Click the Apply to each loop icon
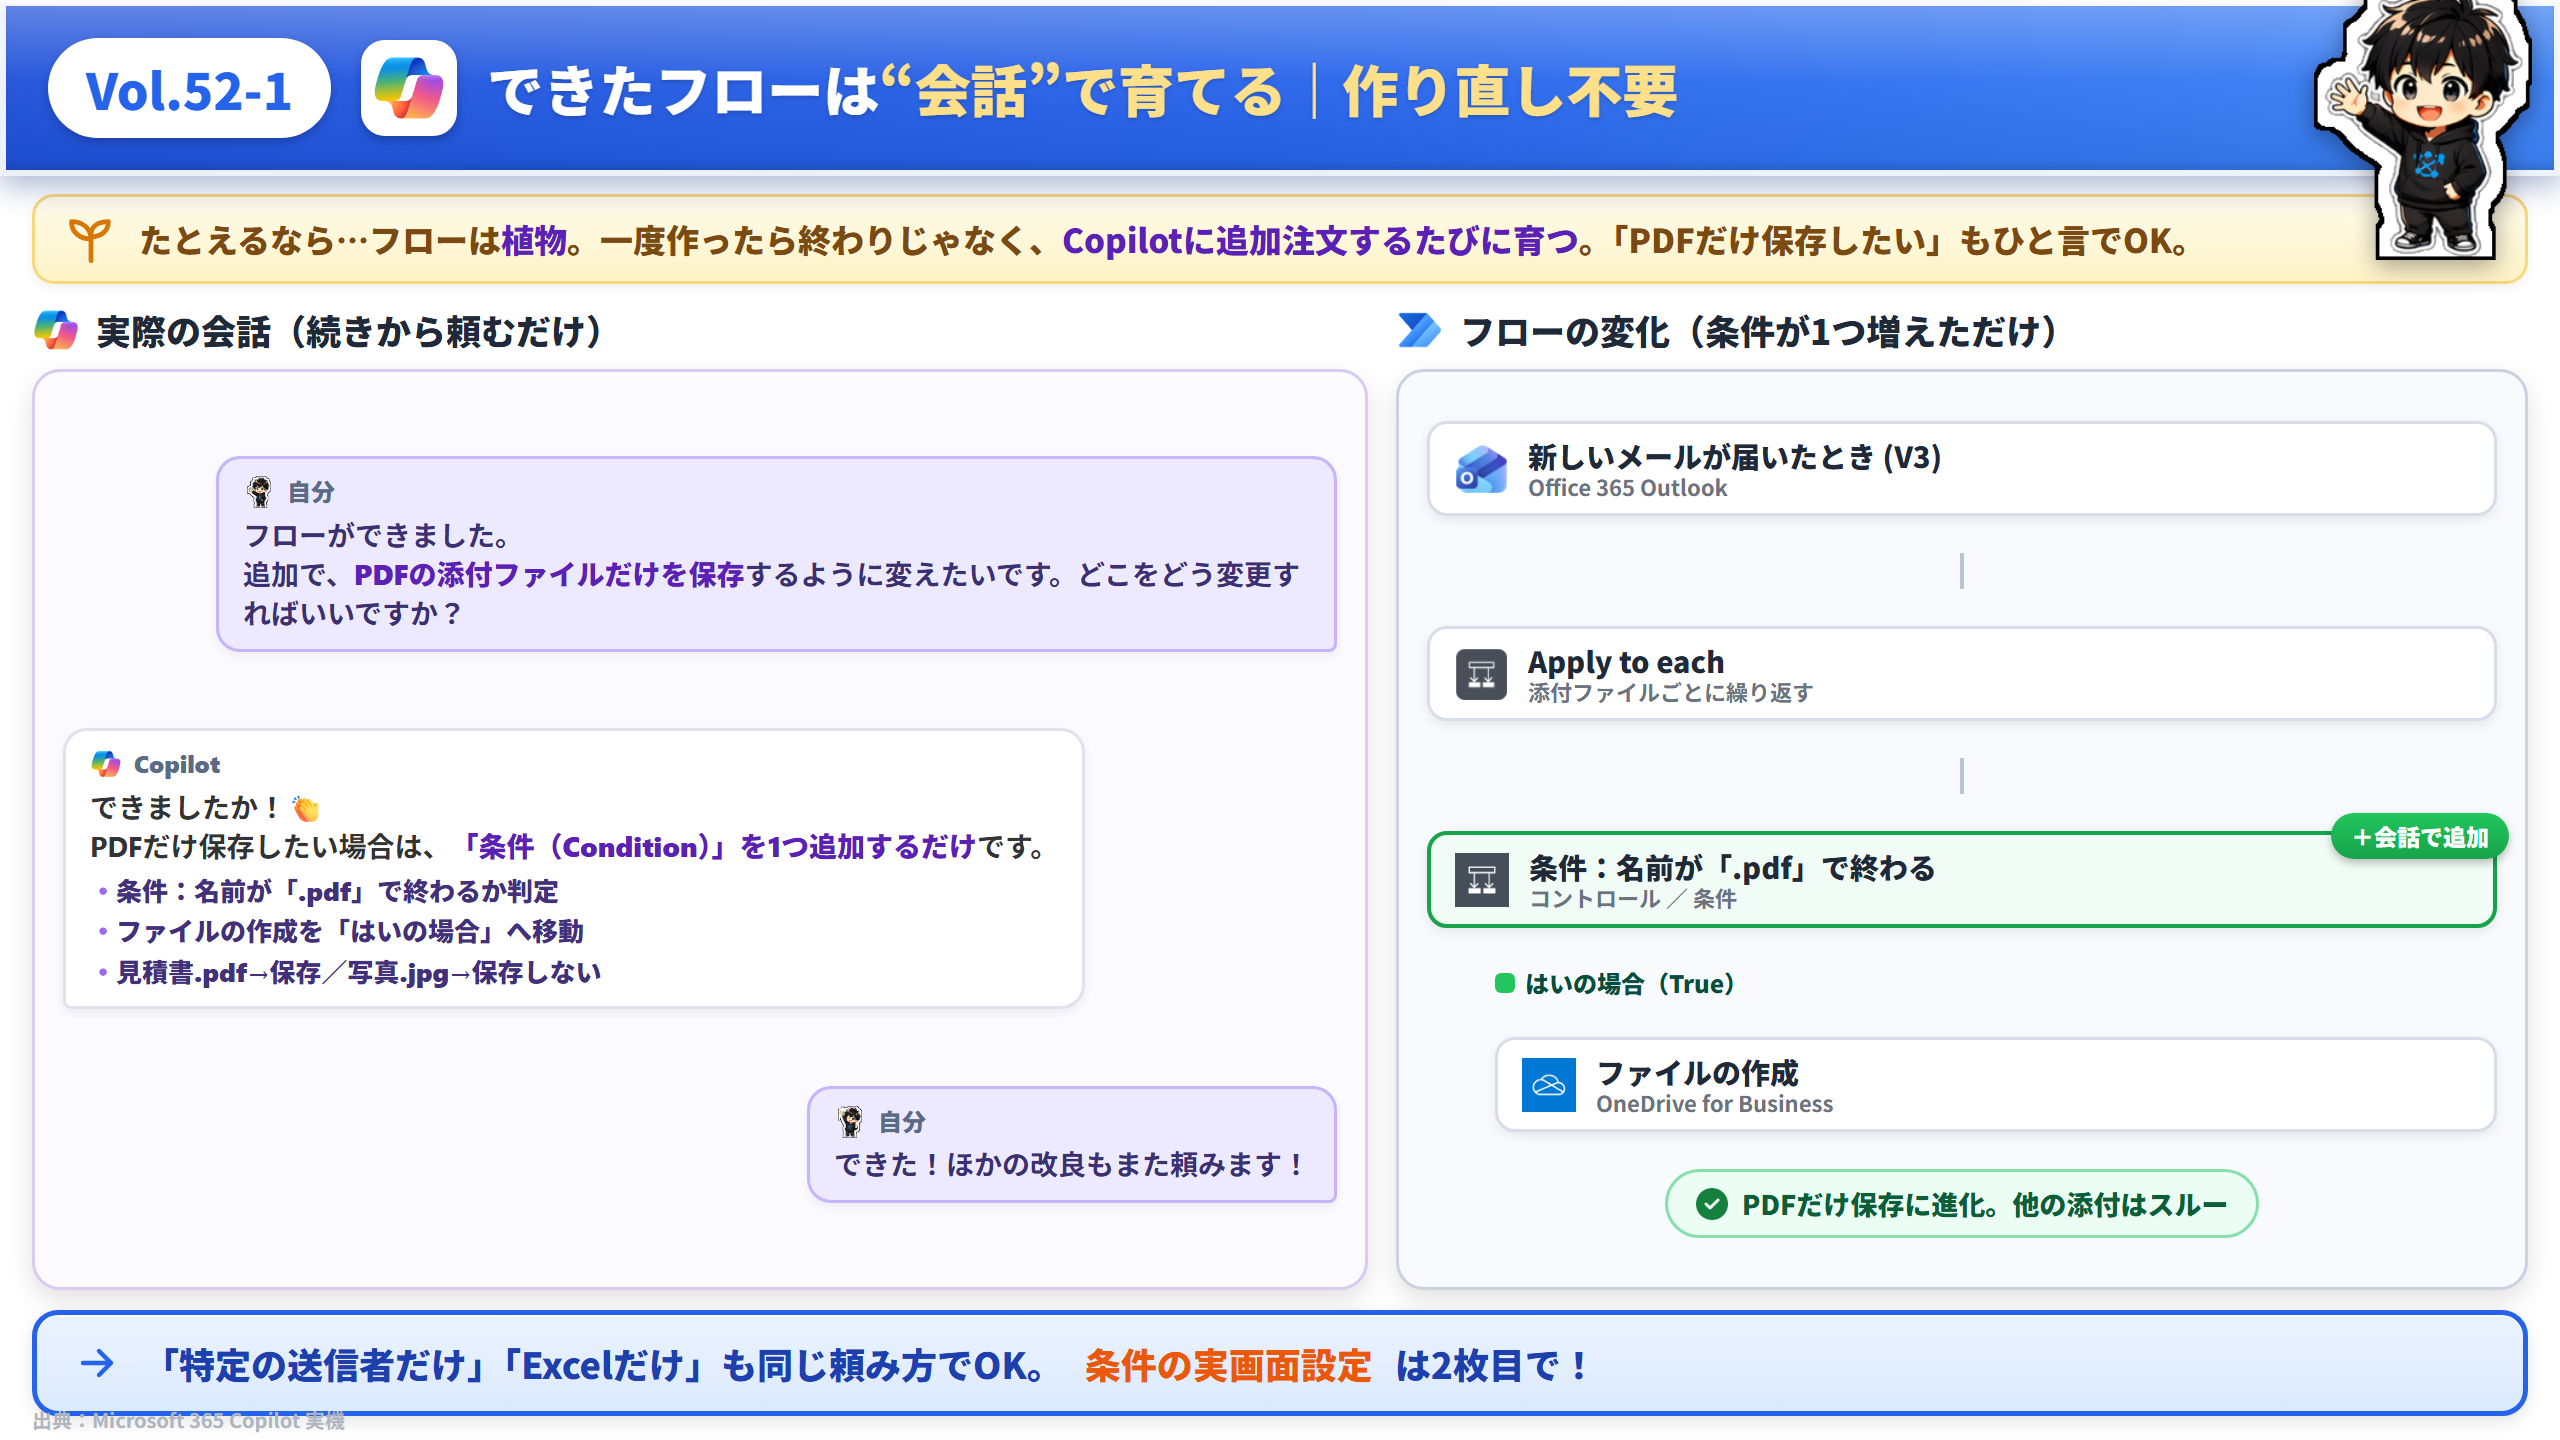The image size is (2560, 1440). coord(1481,675)
